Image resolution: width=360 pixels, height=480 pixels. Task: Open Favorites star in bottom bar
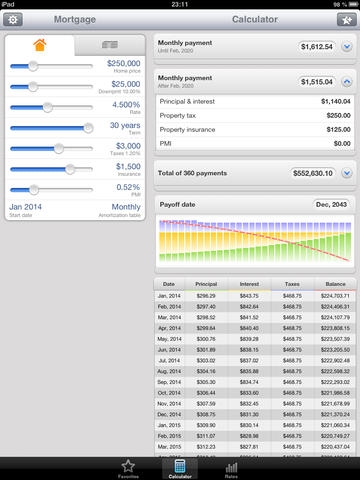128,469
